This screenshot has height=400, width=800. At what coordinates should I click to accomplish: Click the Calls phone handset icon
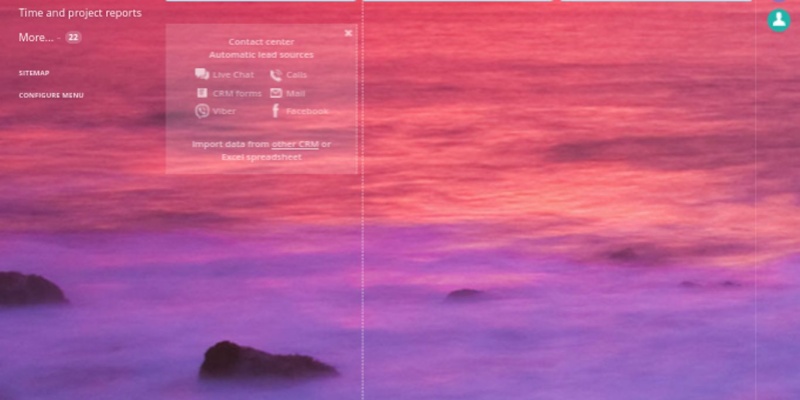[276, 75]
